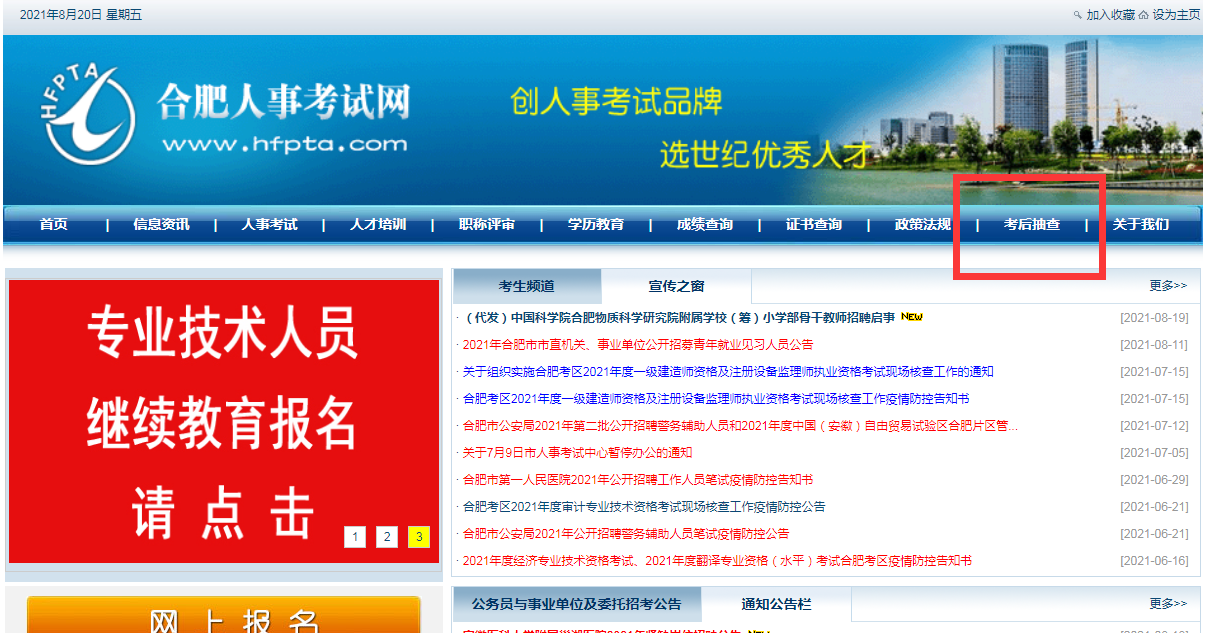
Task: Open the 考后抽查 navigation item
Action: coord(1031,225)
